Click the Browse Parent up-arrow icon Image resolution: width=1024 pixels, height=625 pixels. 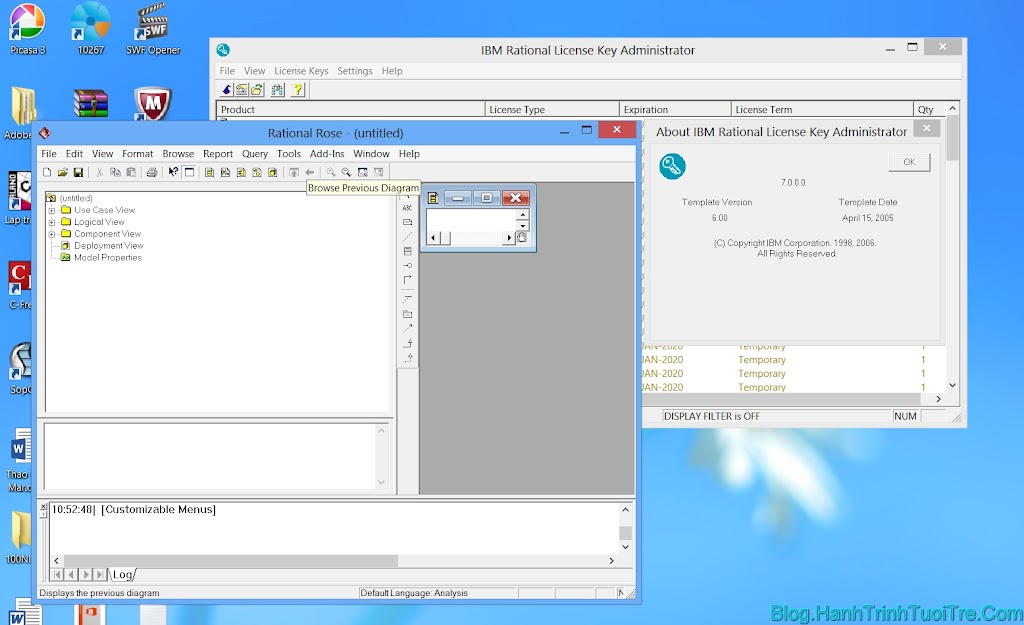(294, 172)
